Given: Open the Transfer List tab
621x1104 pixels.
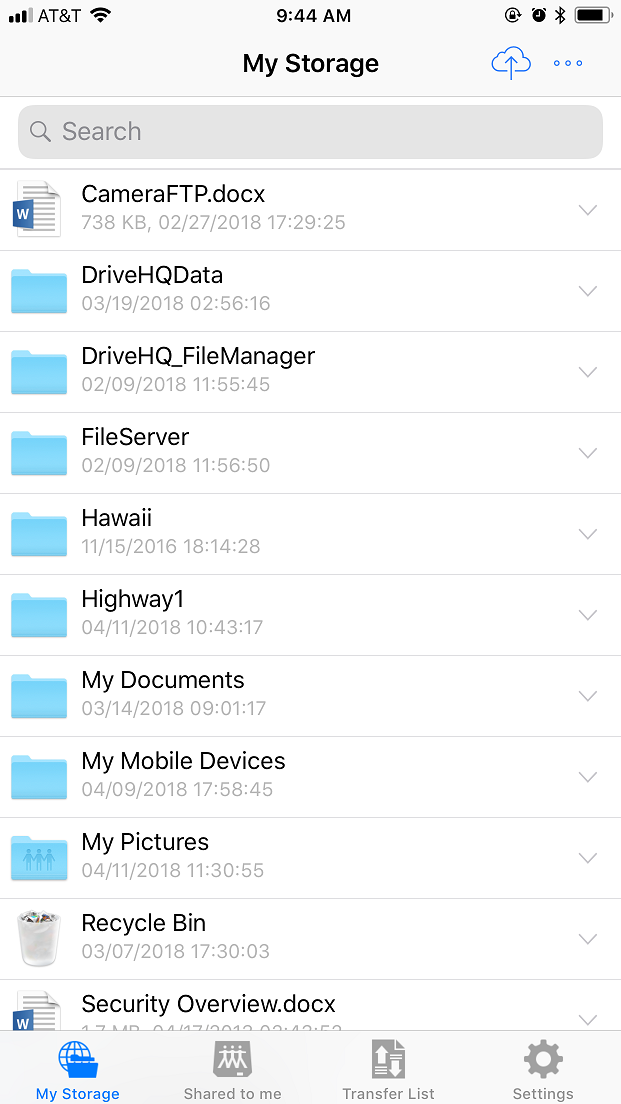Looking at the screenshot, I should [x=388, y=1068].
